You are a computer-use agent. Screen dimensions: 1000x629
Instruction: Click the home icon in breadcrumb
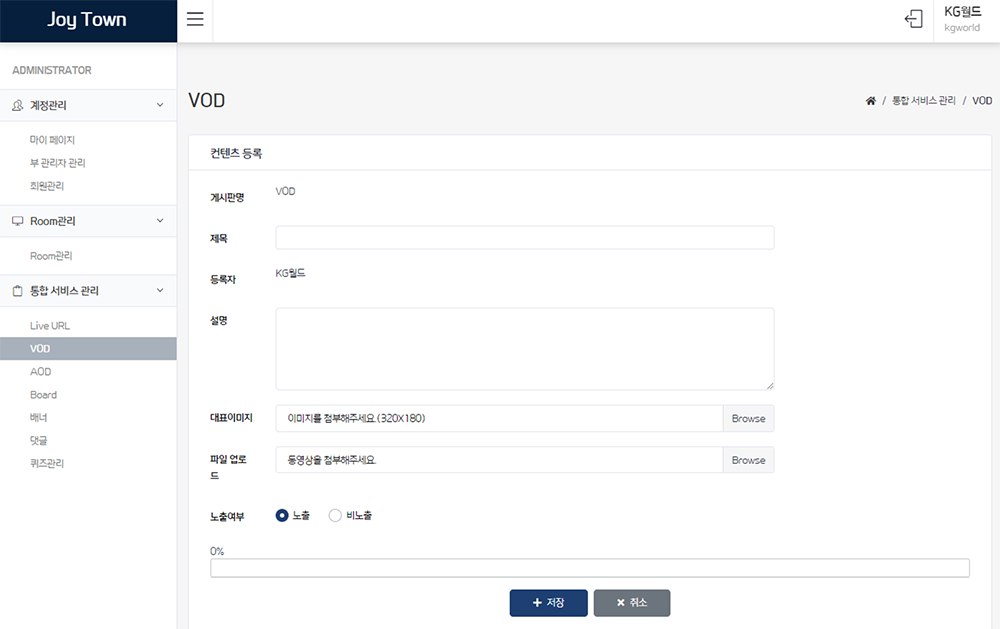(x=871, y=101)
